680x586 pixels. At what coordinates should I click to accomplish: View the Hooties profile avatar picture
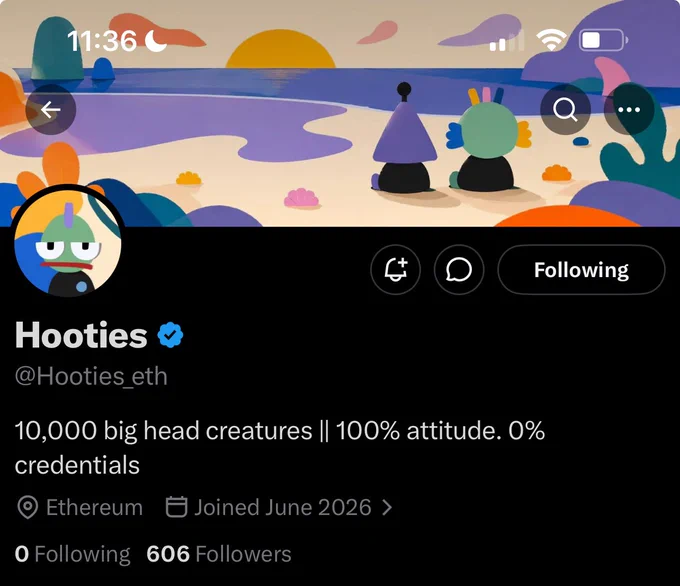68,242
